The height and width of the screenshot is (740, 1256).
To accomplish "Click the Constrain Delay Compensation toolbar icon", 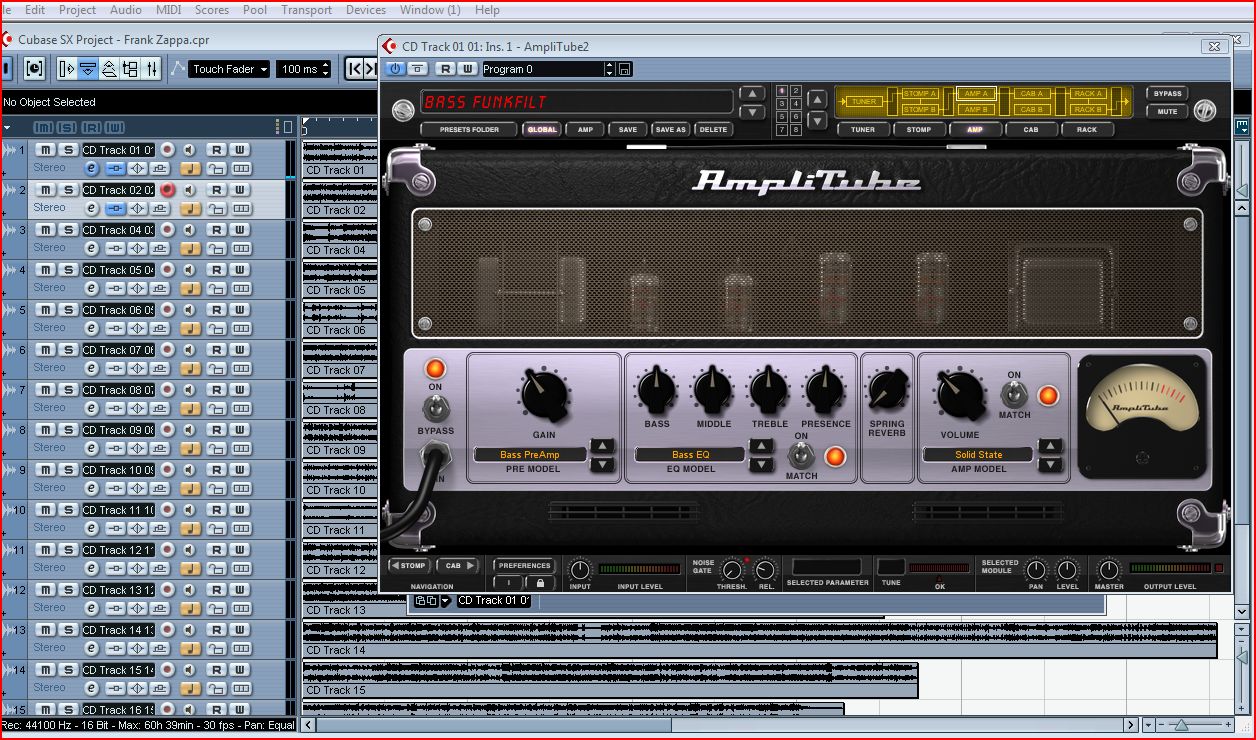I will (x=34, y=69).
